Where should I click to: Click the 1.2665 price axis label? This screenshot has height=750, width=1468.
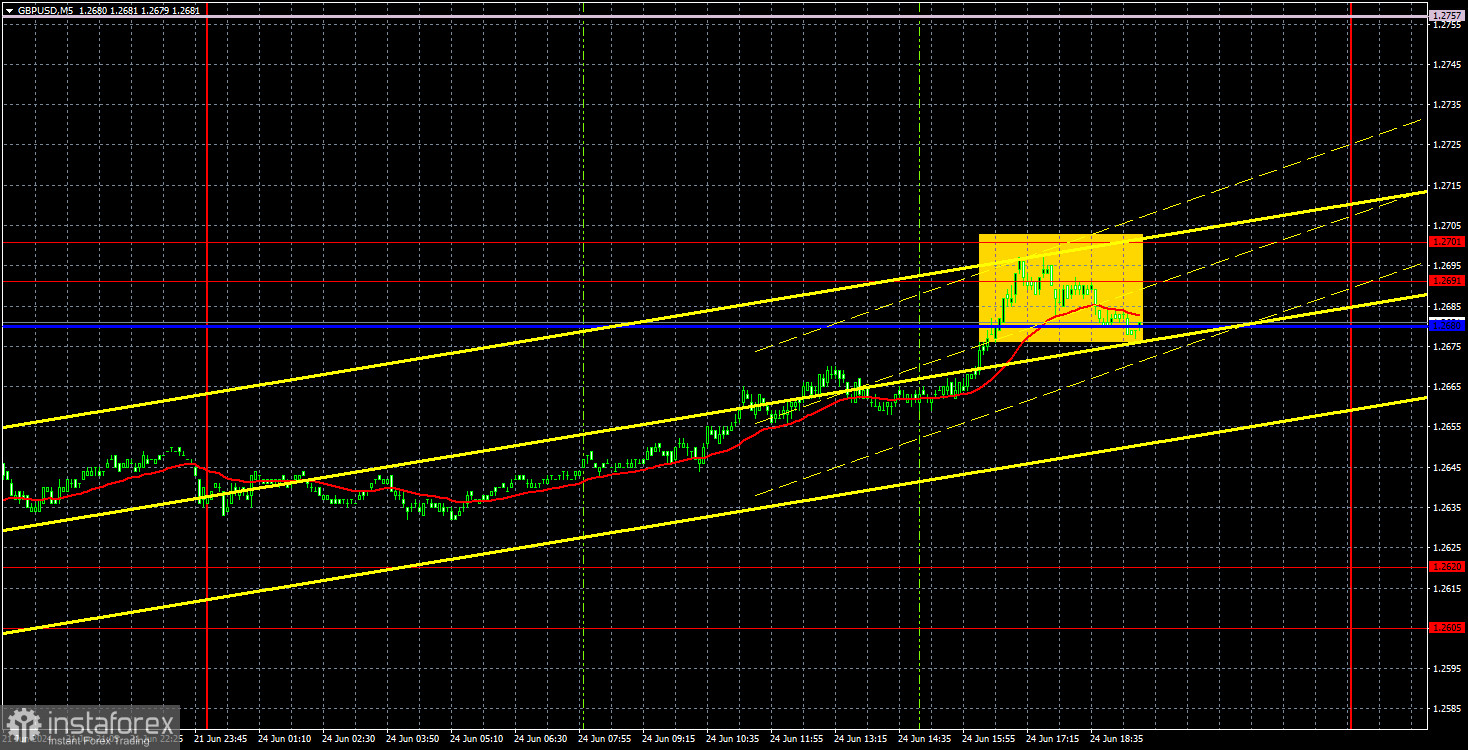pyautogui.click(x=1447, y=387)
